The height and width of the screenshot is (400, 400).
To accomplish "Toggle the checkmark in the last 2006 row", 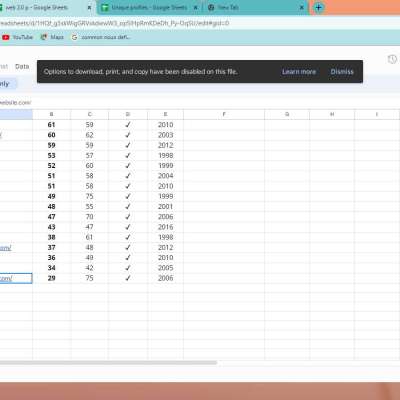I will coord(128,278).
